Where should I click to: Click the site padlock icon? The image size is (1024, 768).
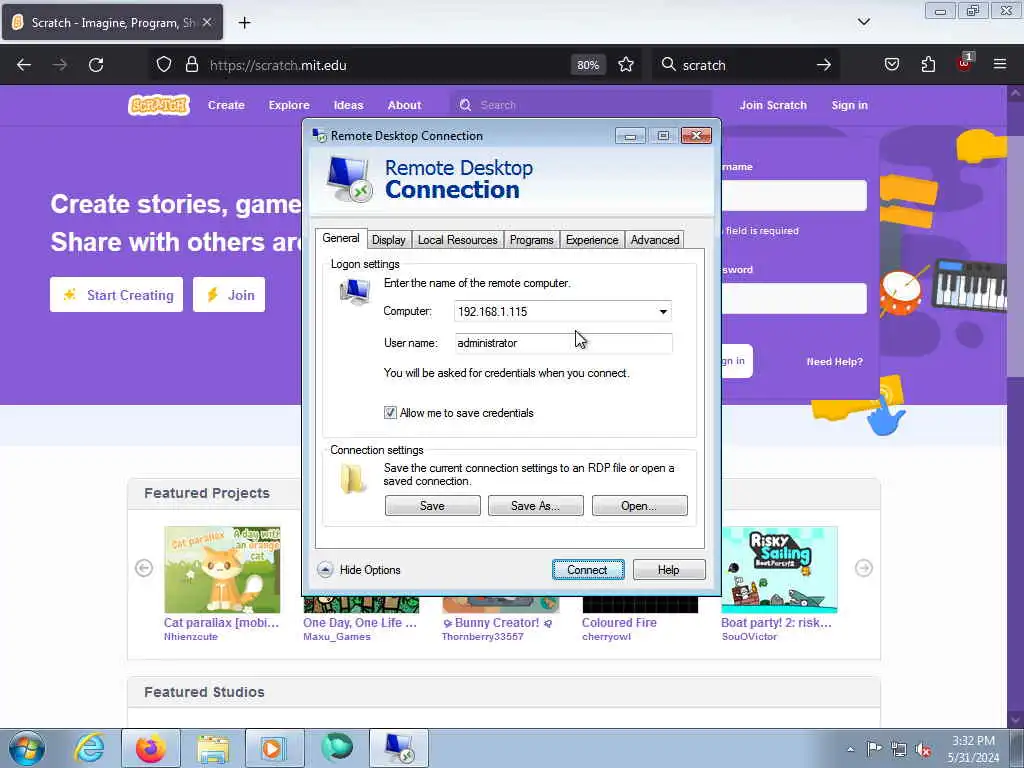pos(191,65)
